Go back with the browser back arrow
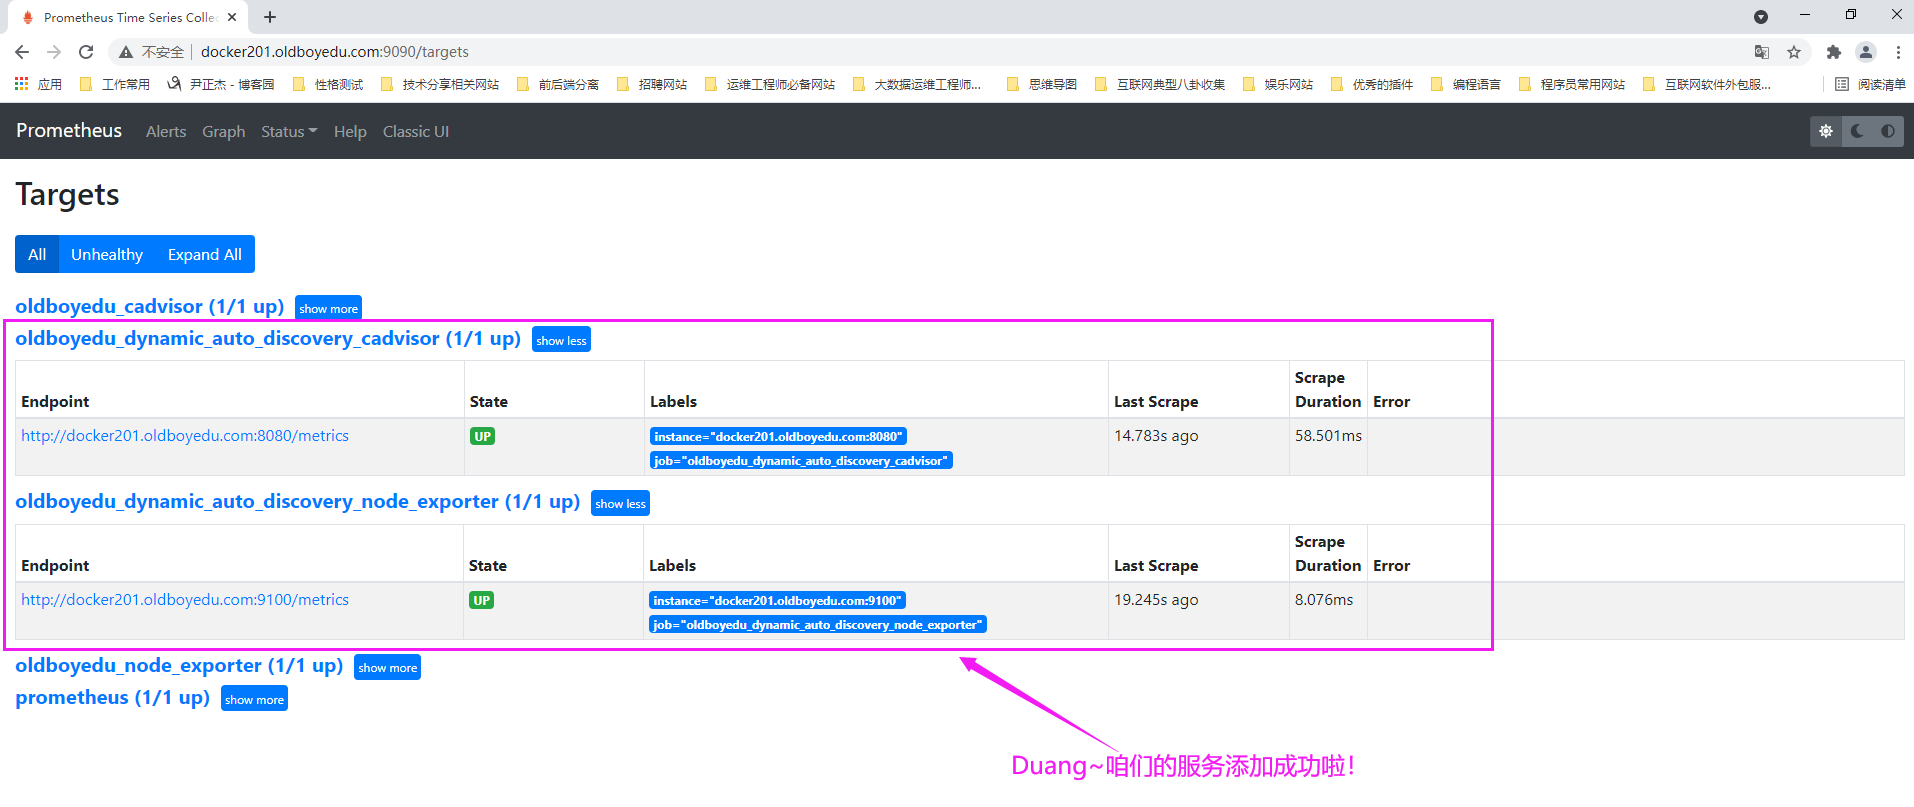The image size is (1914, 807). (x=22, y=52)
